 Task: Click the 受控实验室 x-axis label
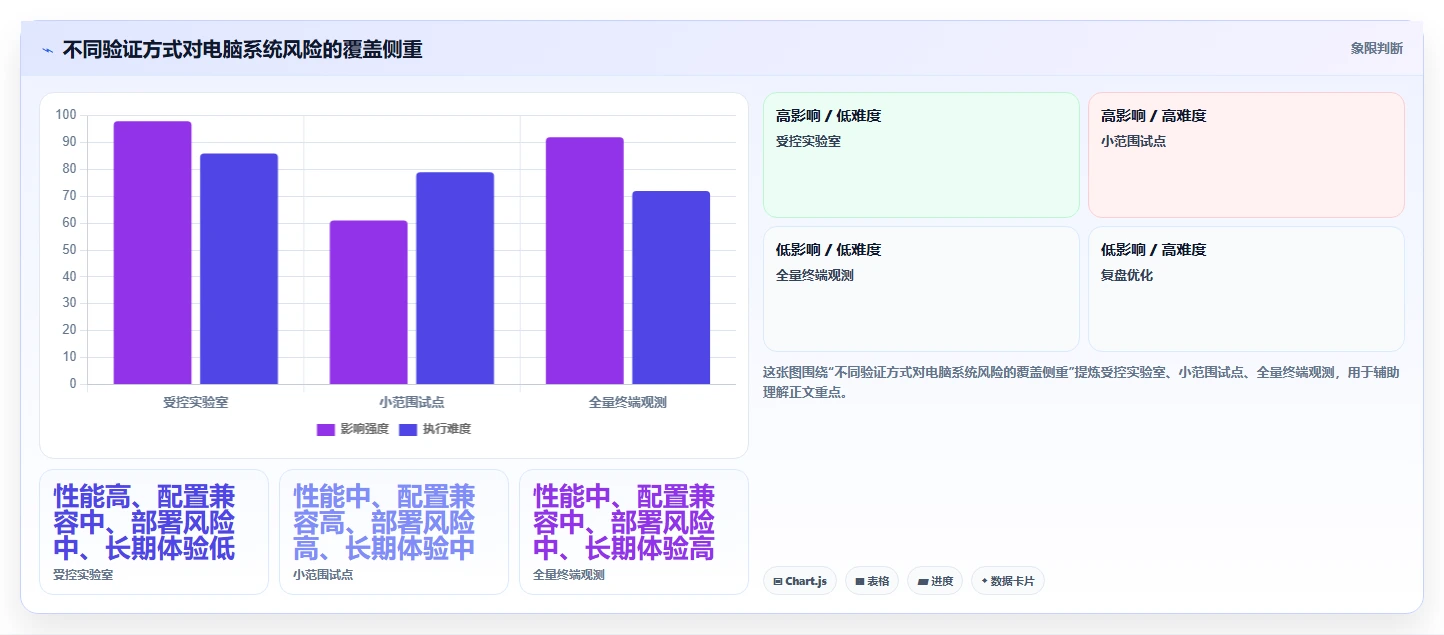click(x=196, y=402)
